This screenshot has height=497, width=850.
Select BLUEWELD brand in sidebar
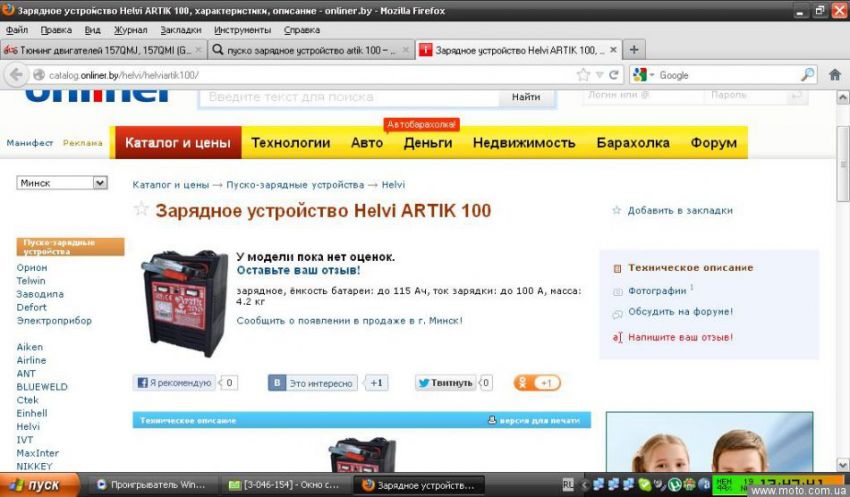pos(42,386)
